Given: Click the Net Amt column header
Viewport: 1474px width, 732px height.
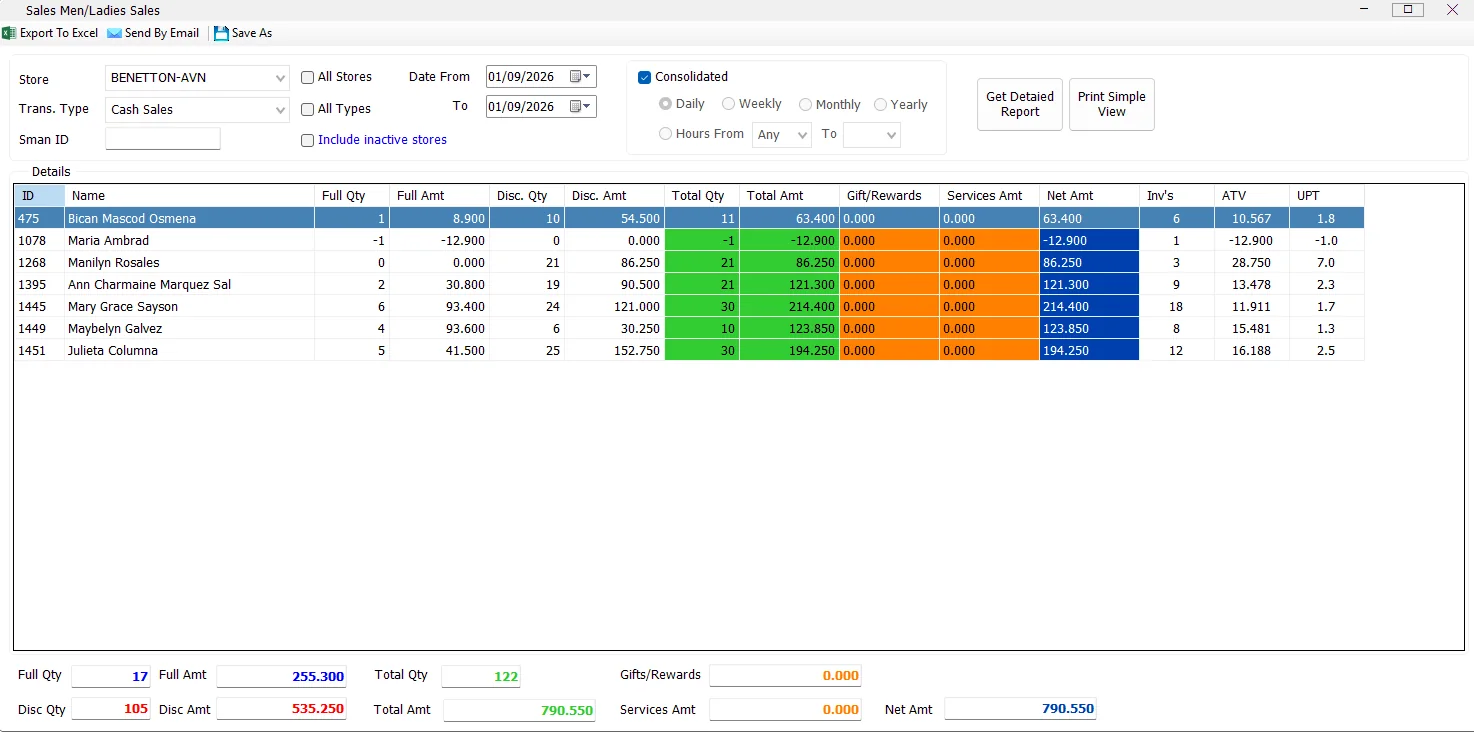Looking at the screenshot, I should tap(1090, 196).
